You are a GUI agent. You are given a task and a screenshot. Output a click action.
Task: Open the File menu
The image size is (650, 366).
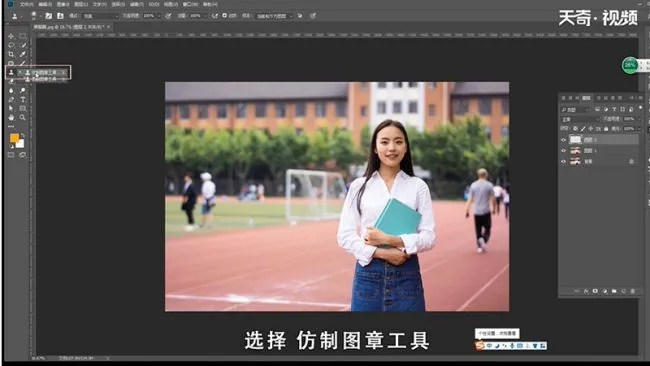point(27,4)
